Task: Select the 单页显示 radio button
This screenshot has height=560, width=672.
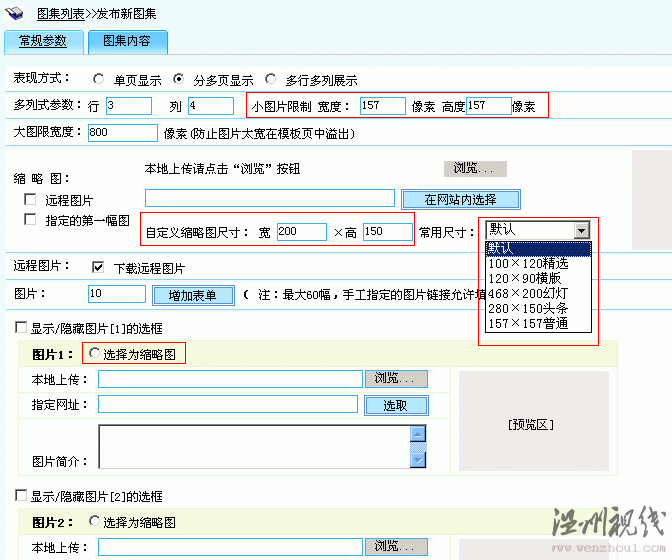Action: pyautogui.click(x=99, y=79)
